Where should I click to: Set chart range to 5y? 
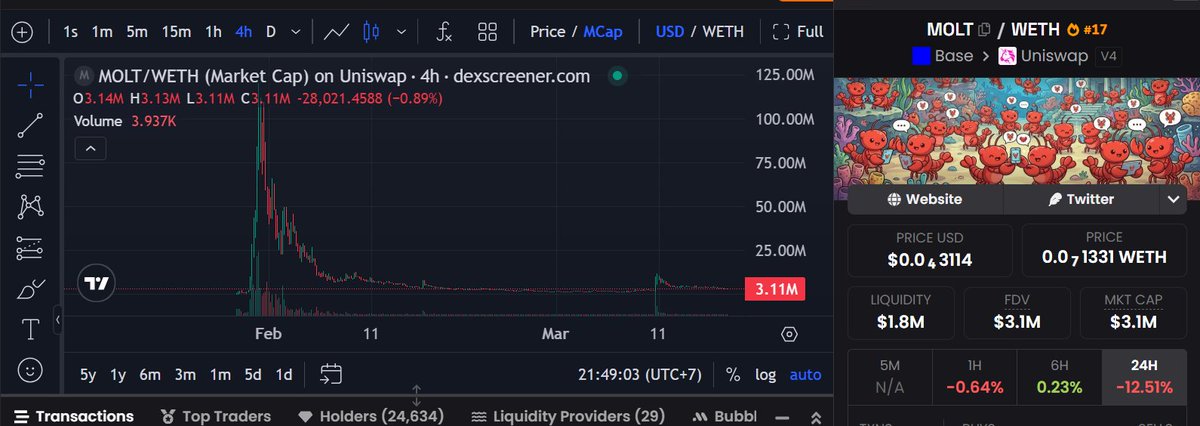tap(89, 375)
